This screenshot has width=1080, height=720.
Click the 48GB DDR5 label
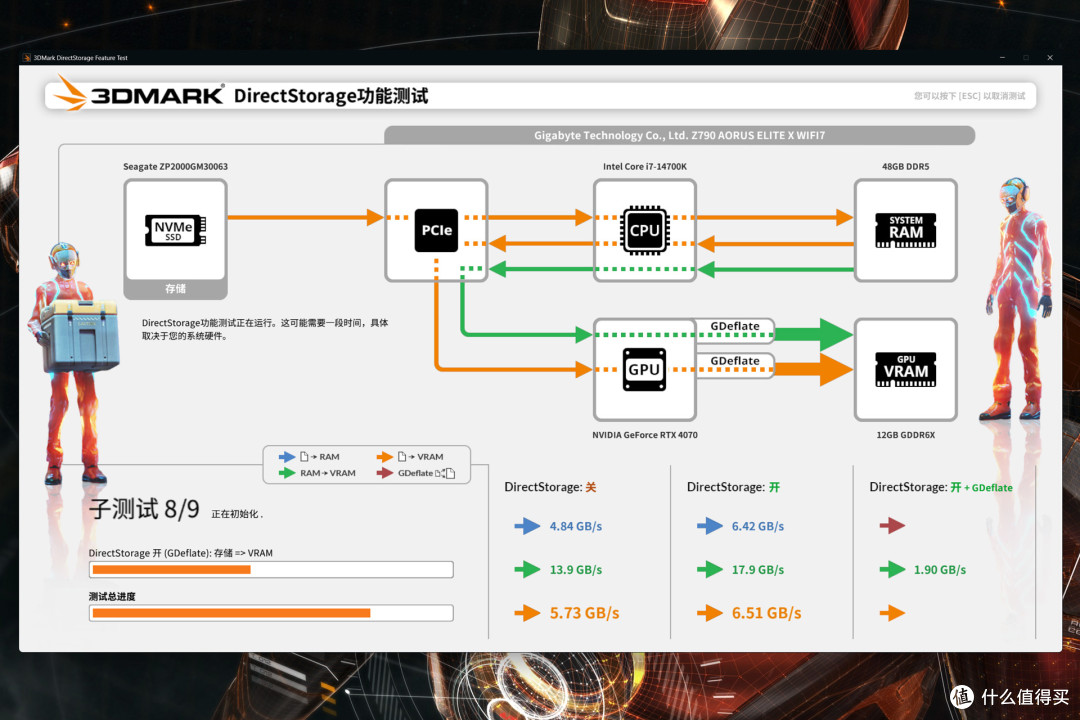click(905, 167)
